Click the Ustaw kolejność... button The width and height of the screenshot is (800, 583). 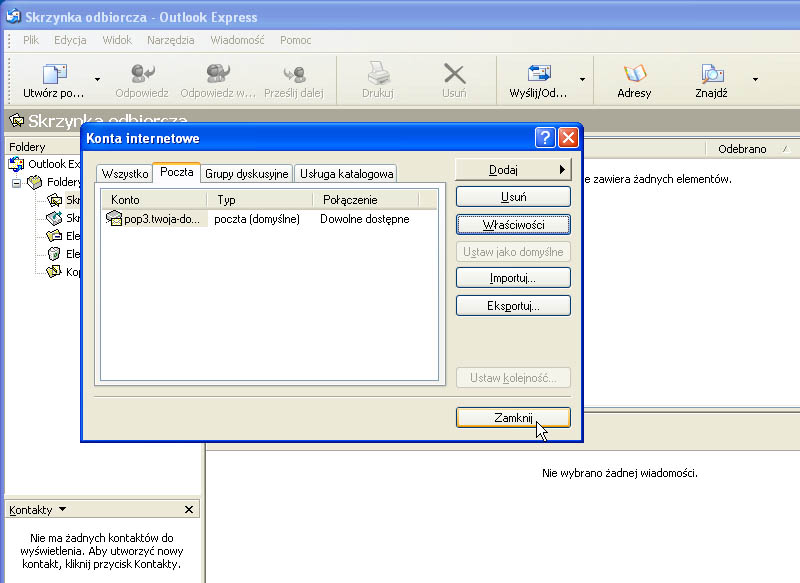[513, 378]
